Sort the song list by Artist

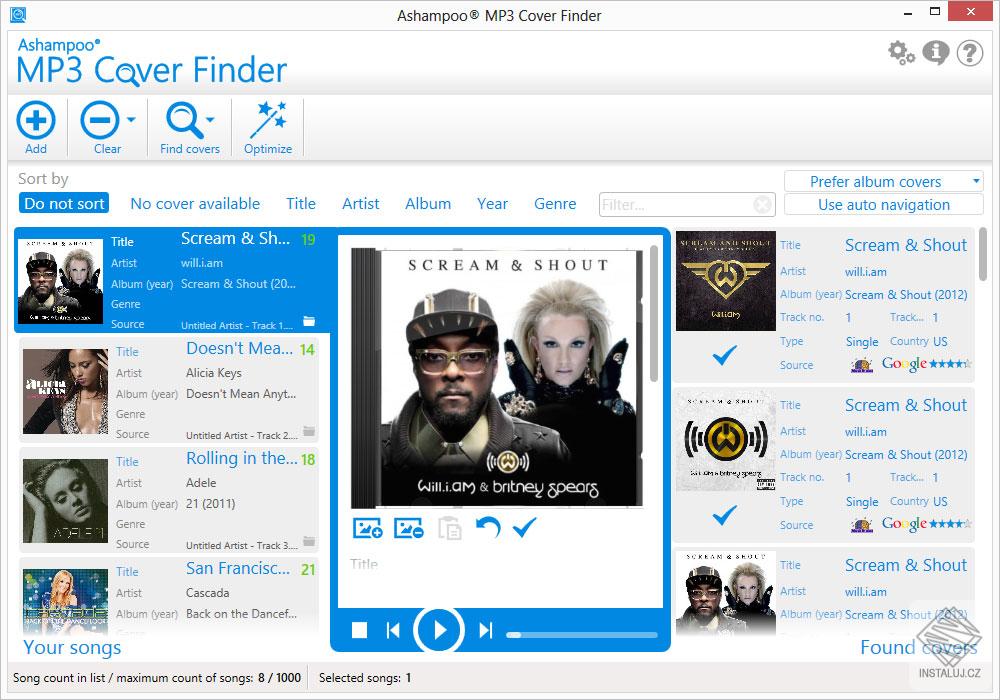click(360, 203)
